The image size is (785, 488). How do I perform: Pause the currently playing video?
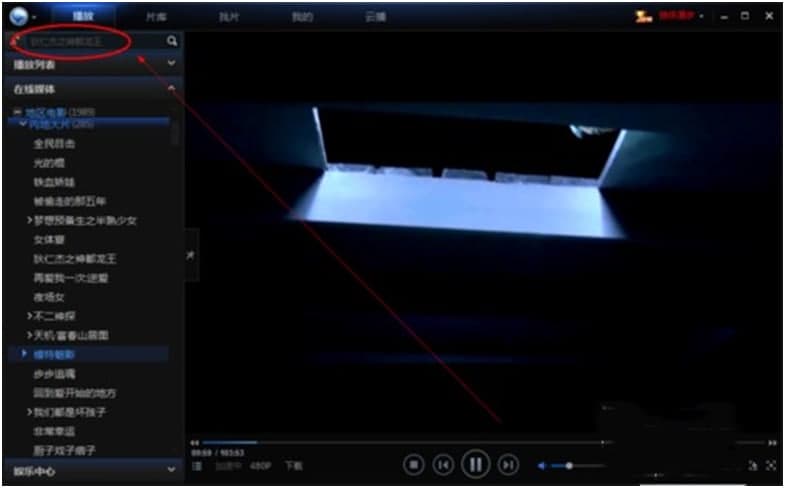(x=476, y=464)
